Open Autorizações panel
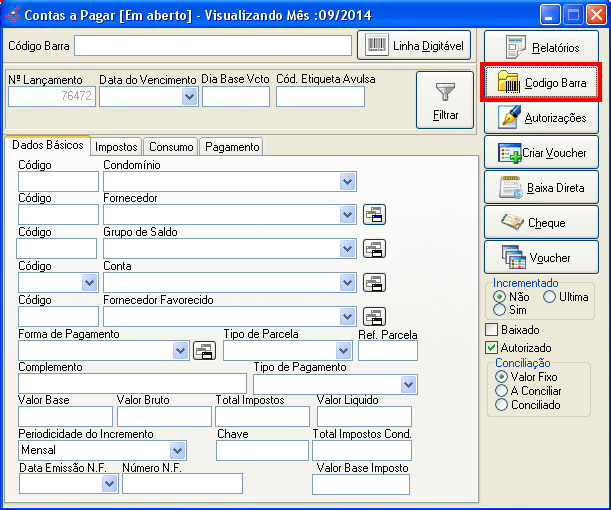Viewport: 611px width, 510px height. pos(541,118)
